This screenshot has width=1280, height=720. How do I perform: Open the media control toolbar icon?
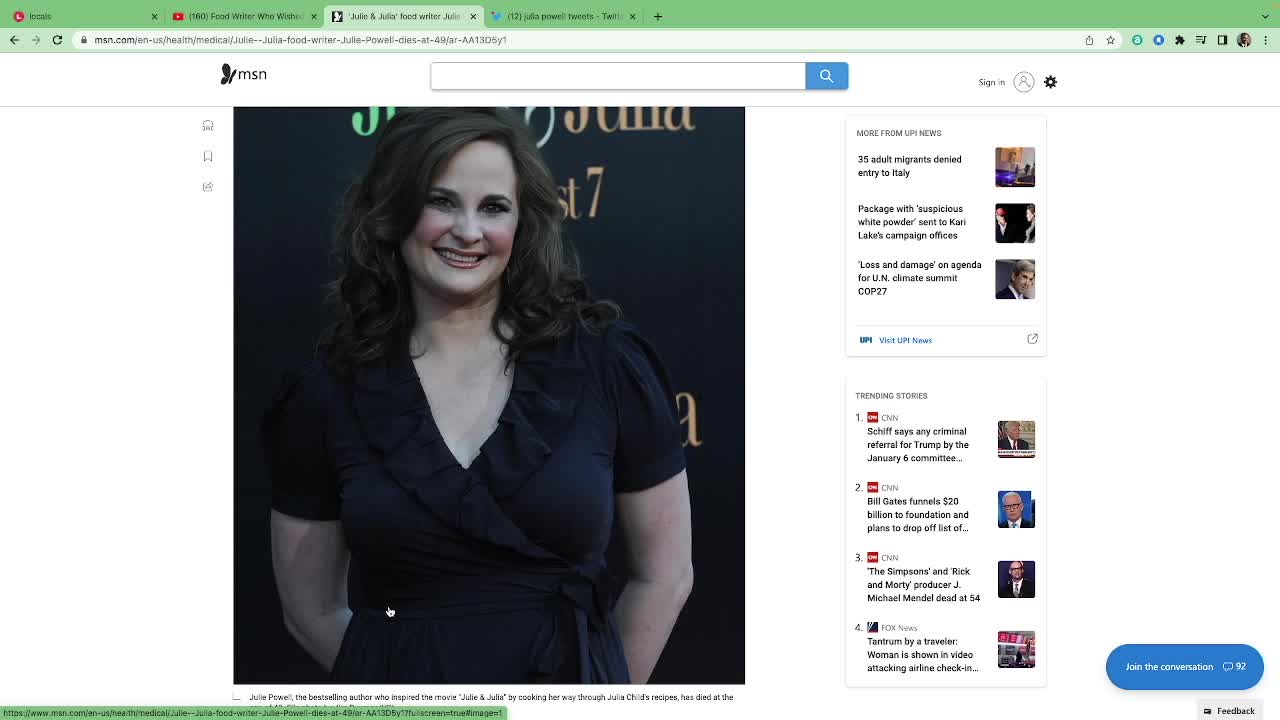click(1201, 40)
